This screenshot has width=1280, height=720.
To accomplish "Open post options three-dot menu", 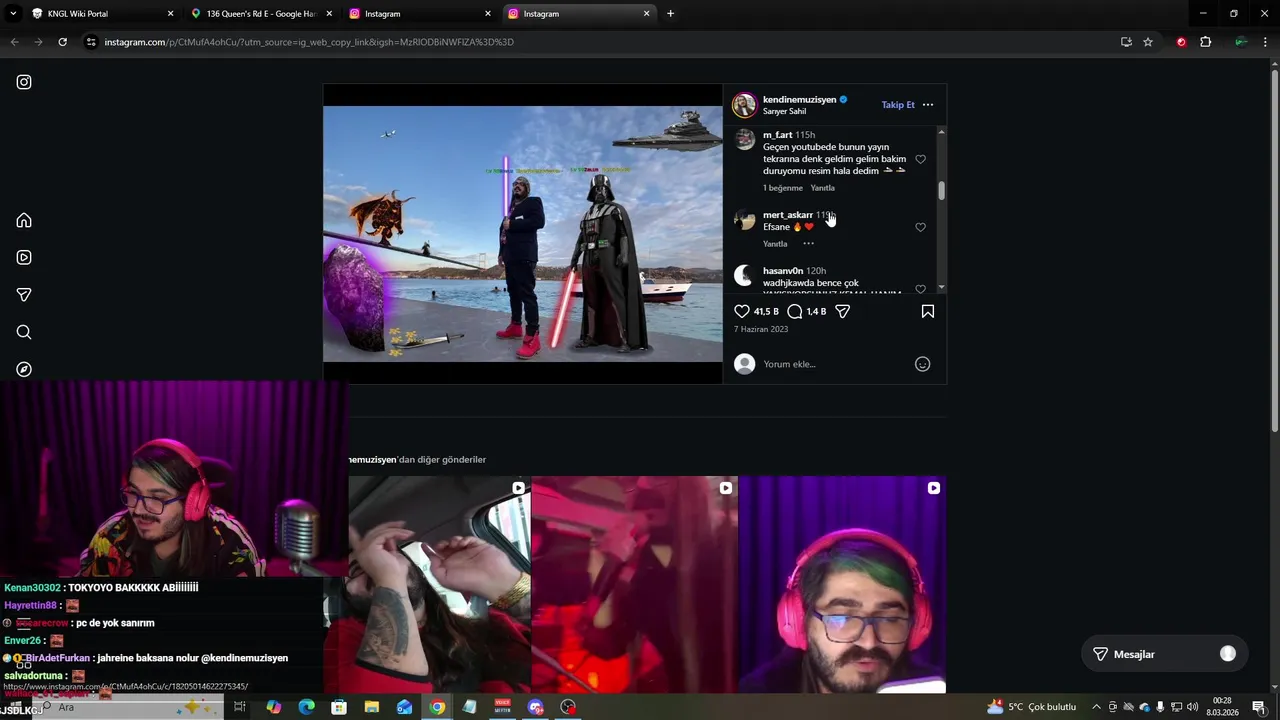I will [928, 104].
